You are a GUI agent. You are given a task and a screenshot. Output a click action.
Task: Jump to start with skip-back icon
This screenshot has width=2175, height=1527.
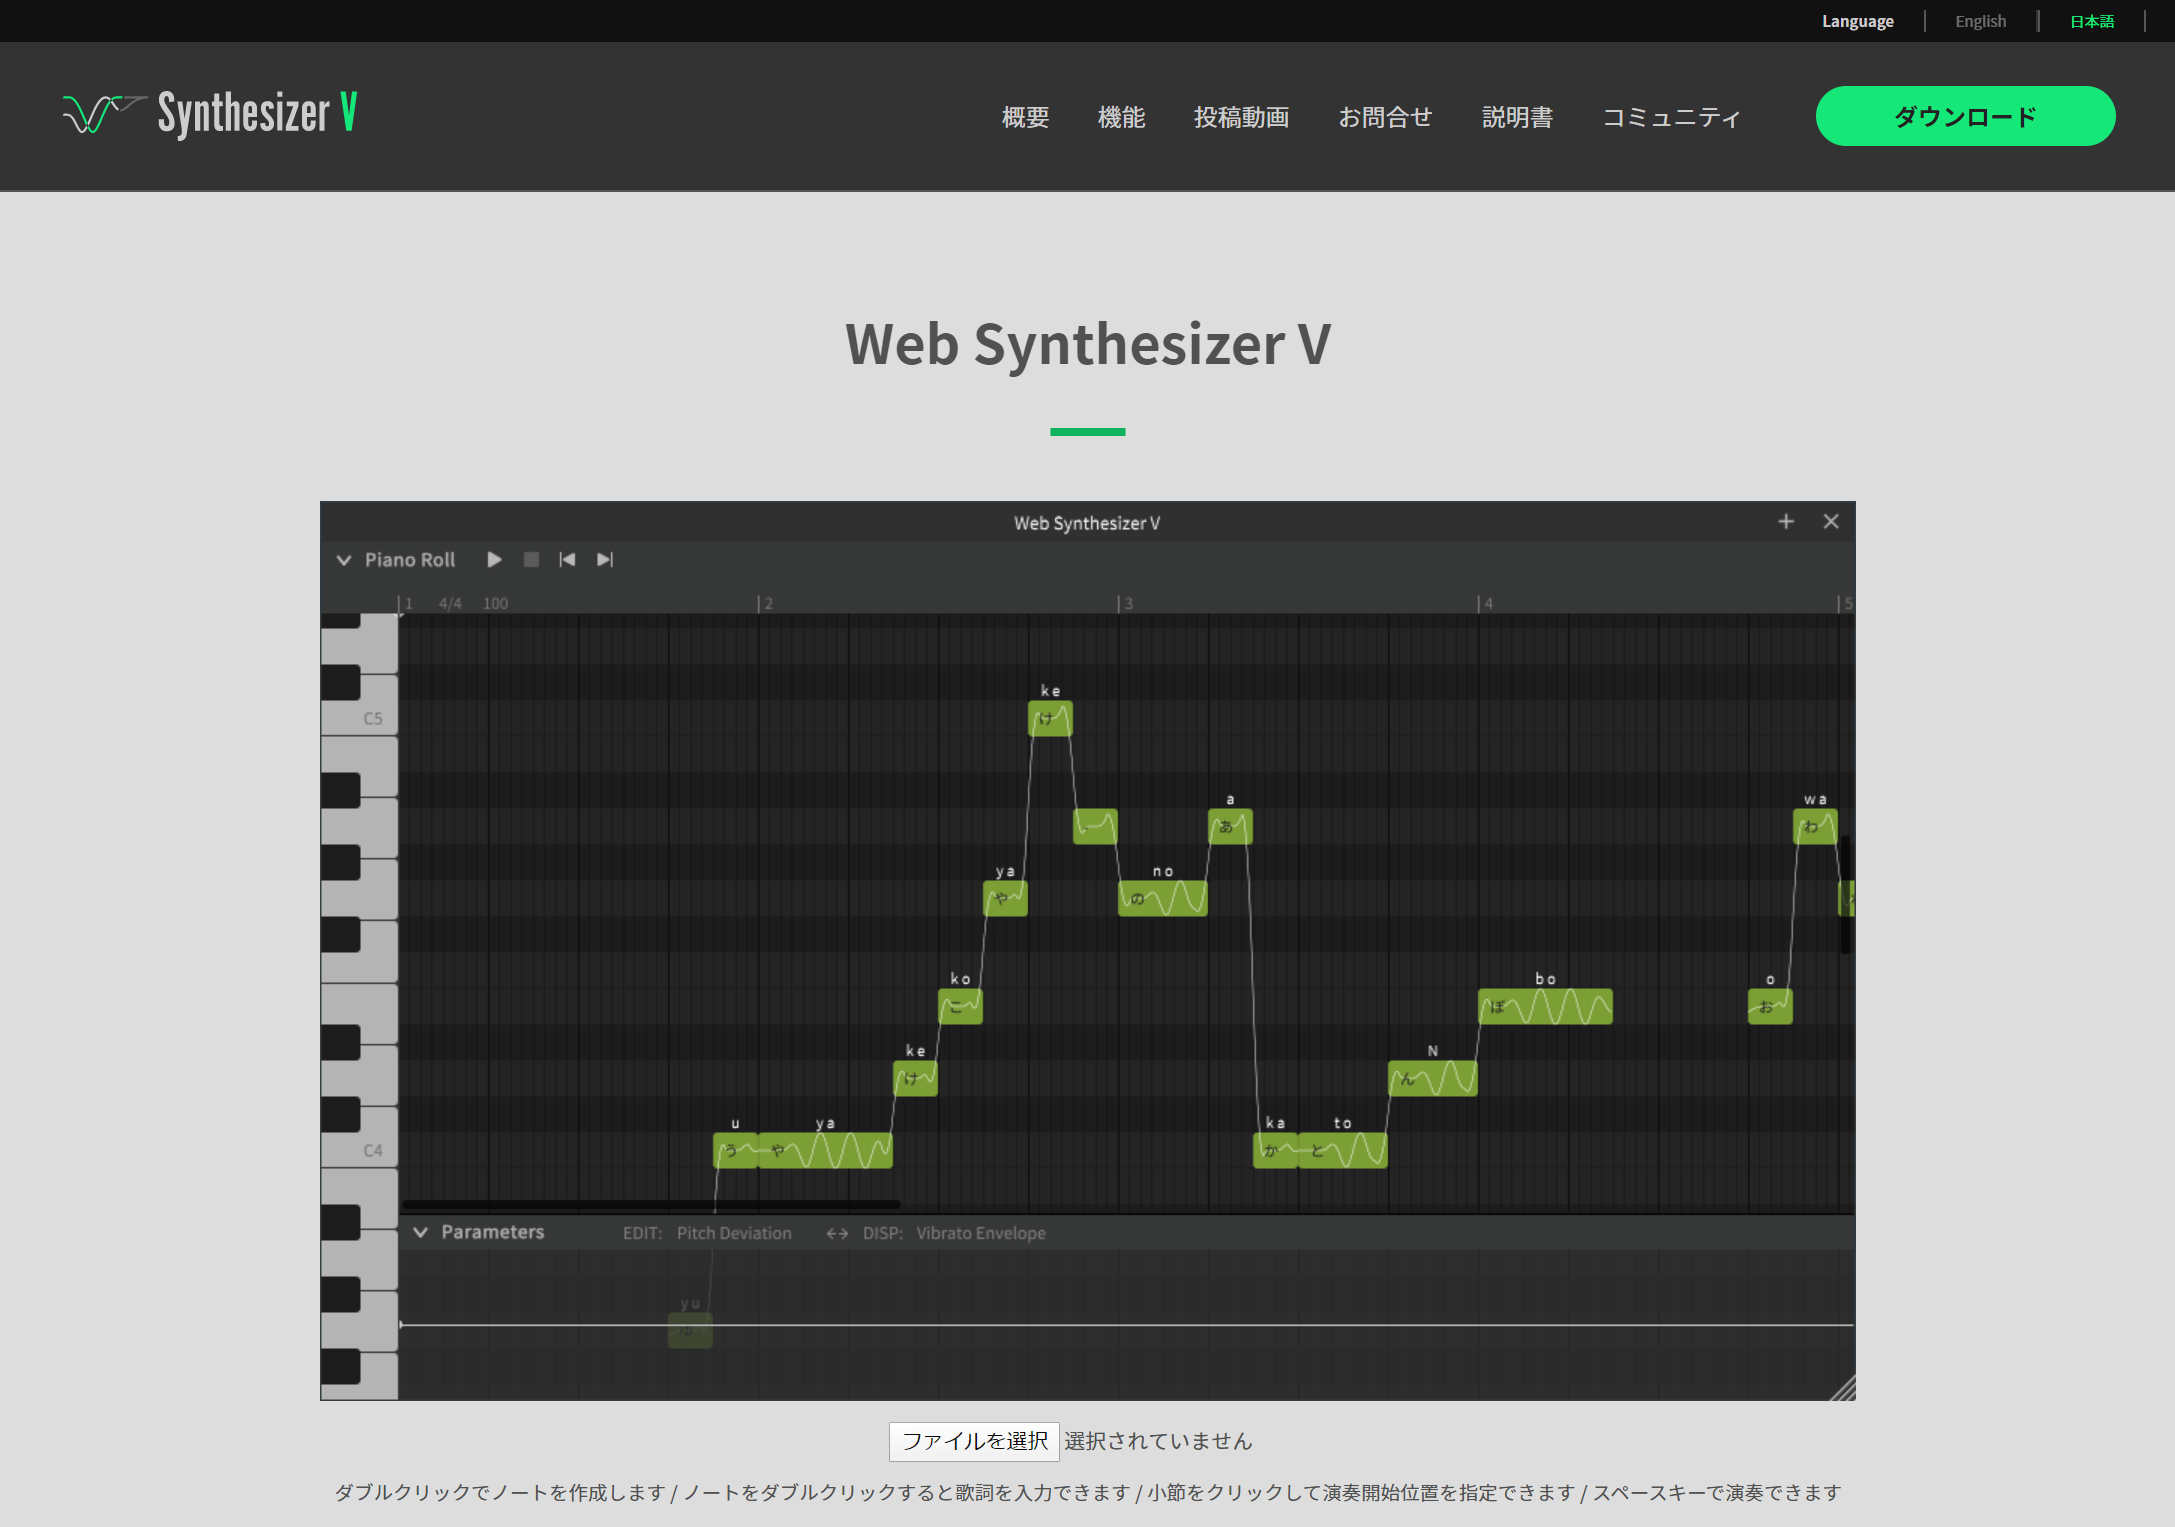(567, 560)
